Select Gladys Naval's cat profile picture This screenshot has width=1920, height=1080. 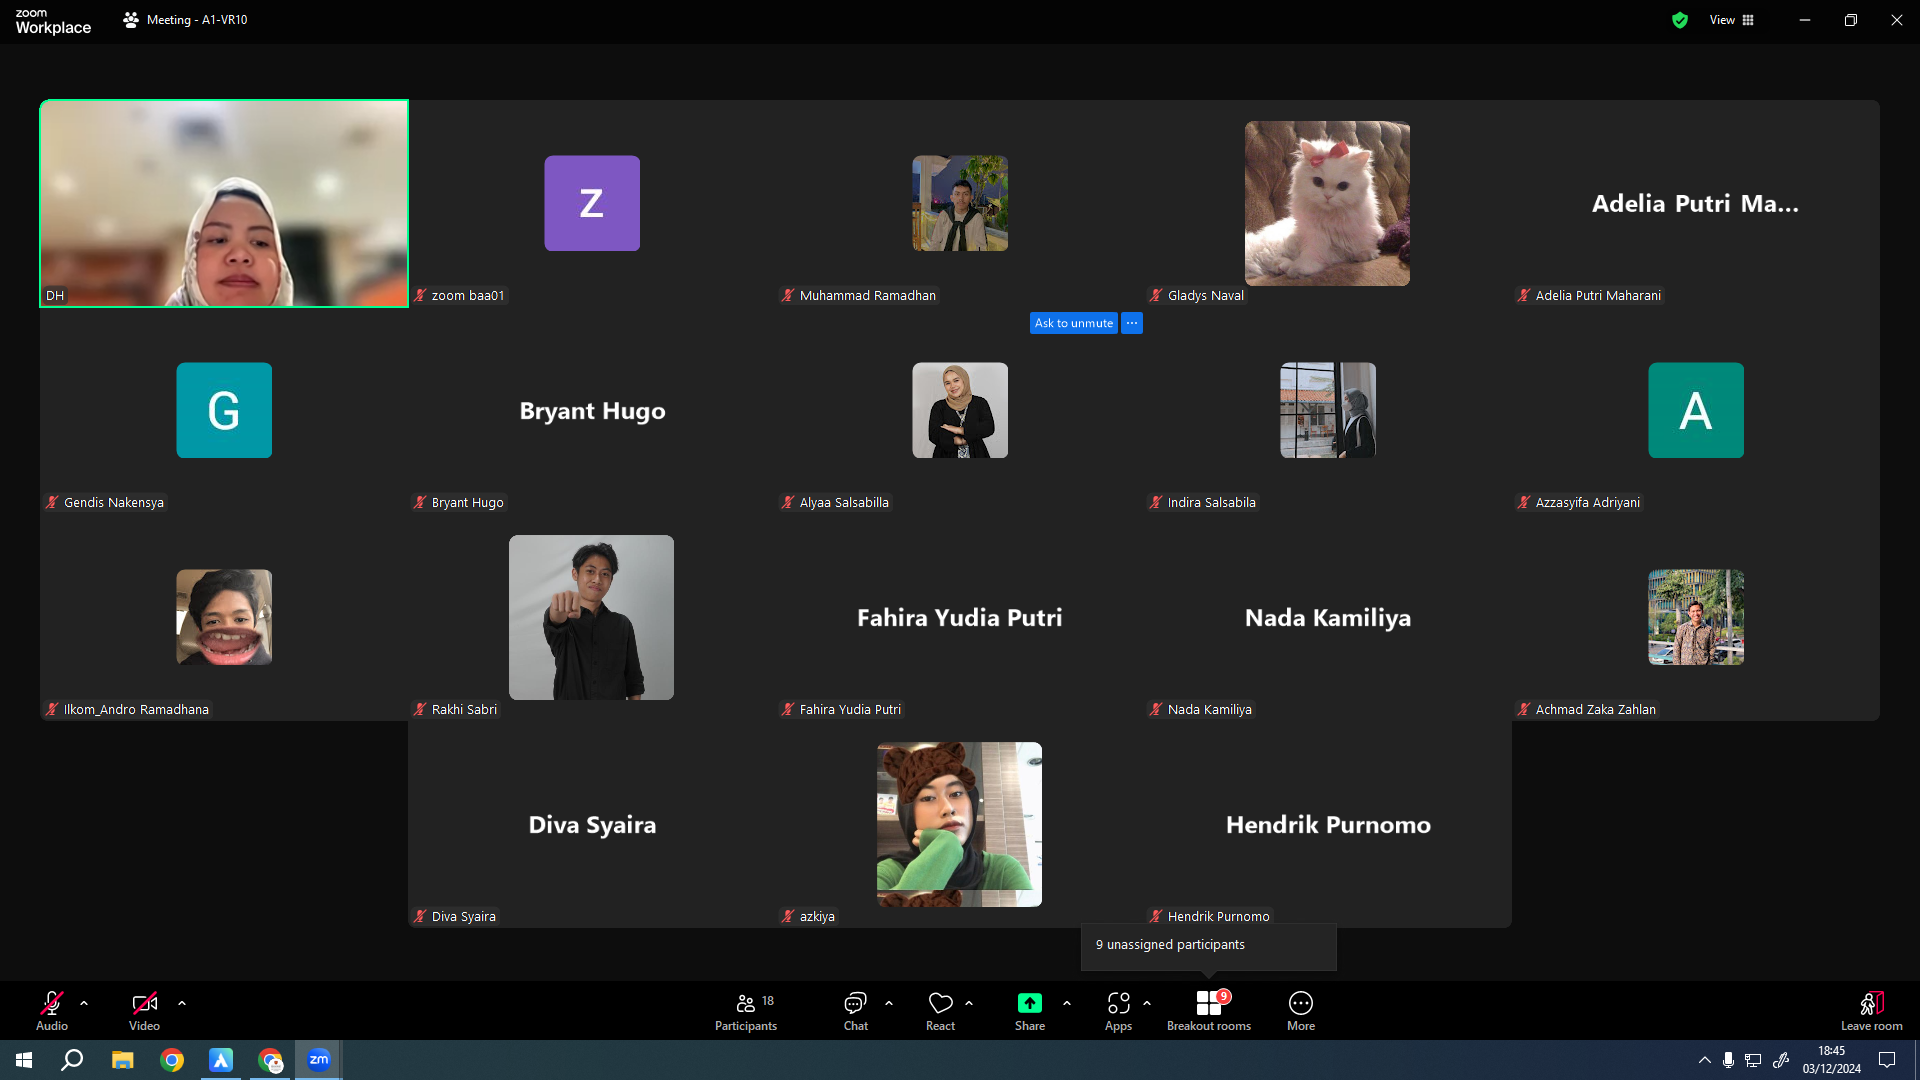click(1327, 203)
